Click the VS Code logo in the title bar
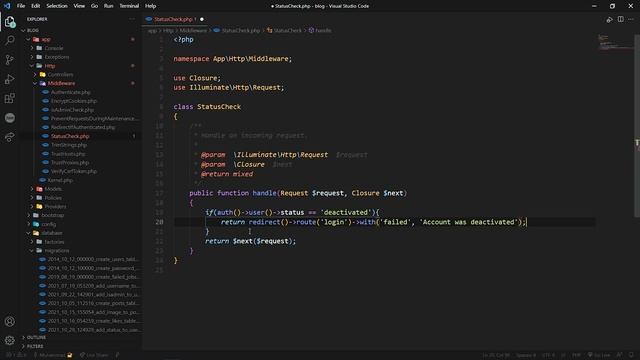Image resolution: width=640 pixels, height=360 pixels. tap(7, 6)
